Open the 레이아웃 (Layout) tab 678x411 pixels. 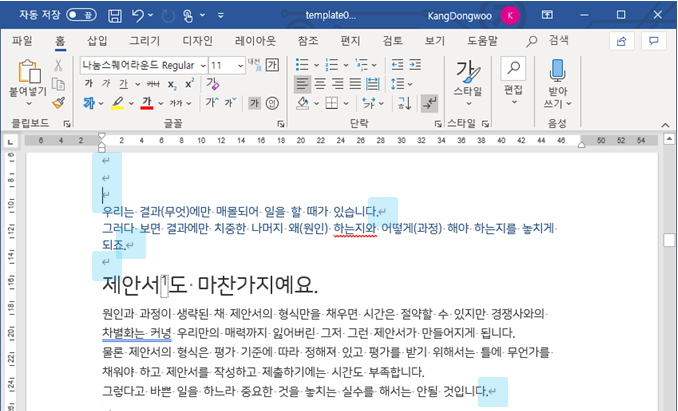click(x=255, y=41)
